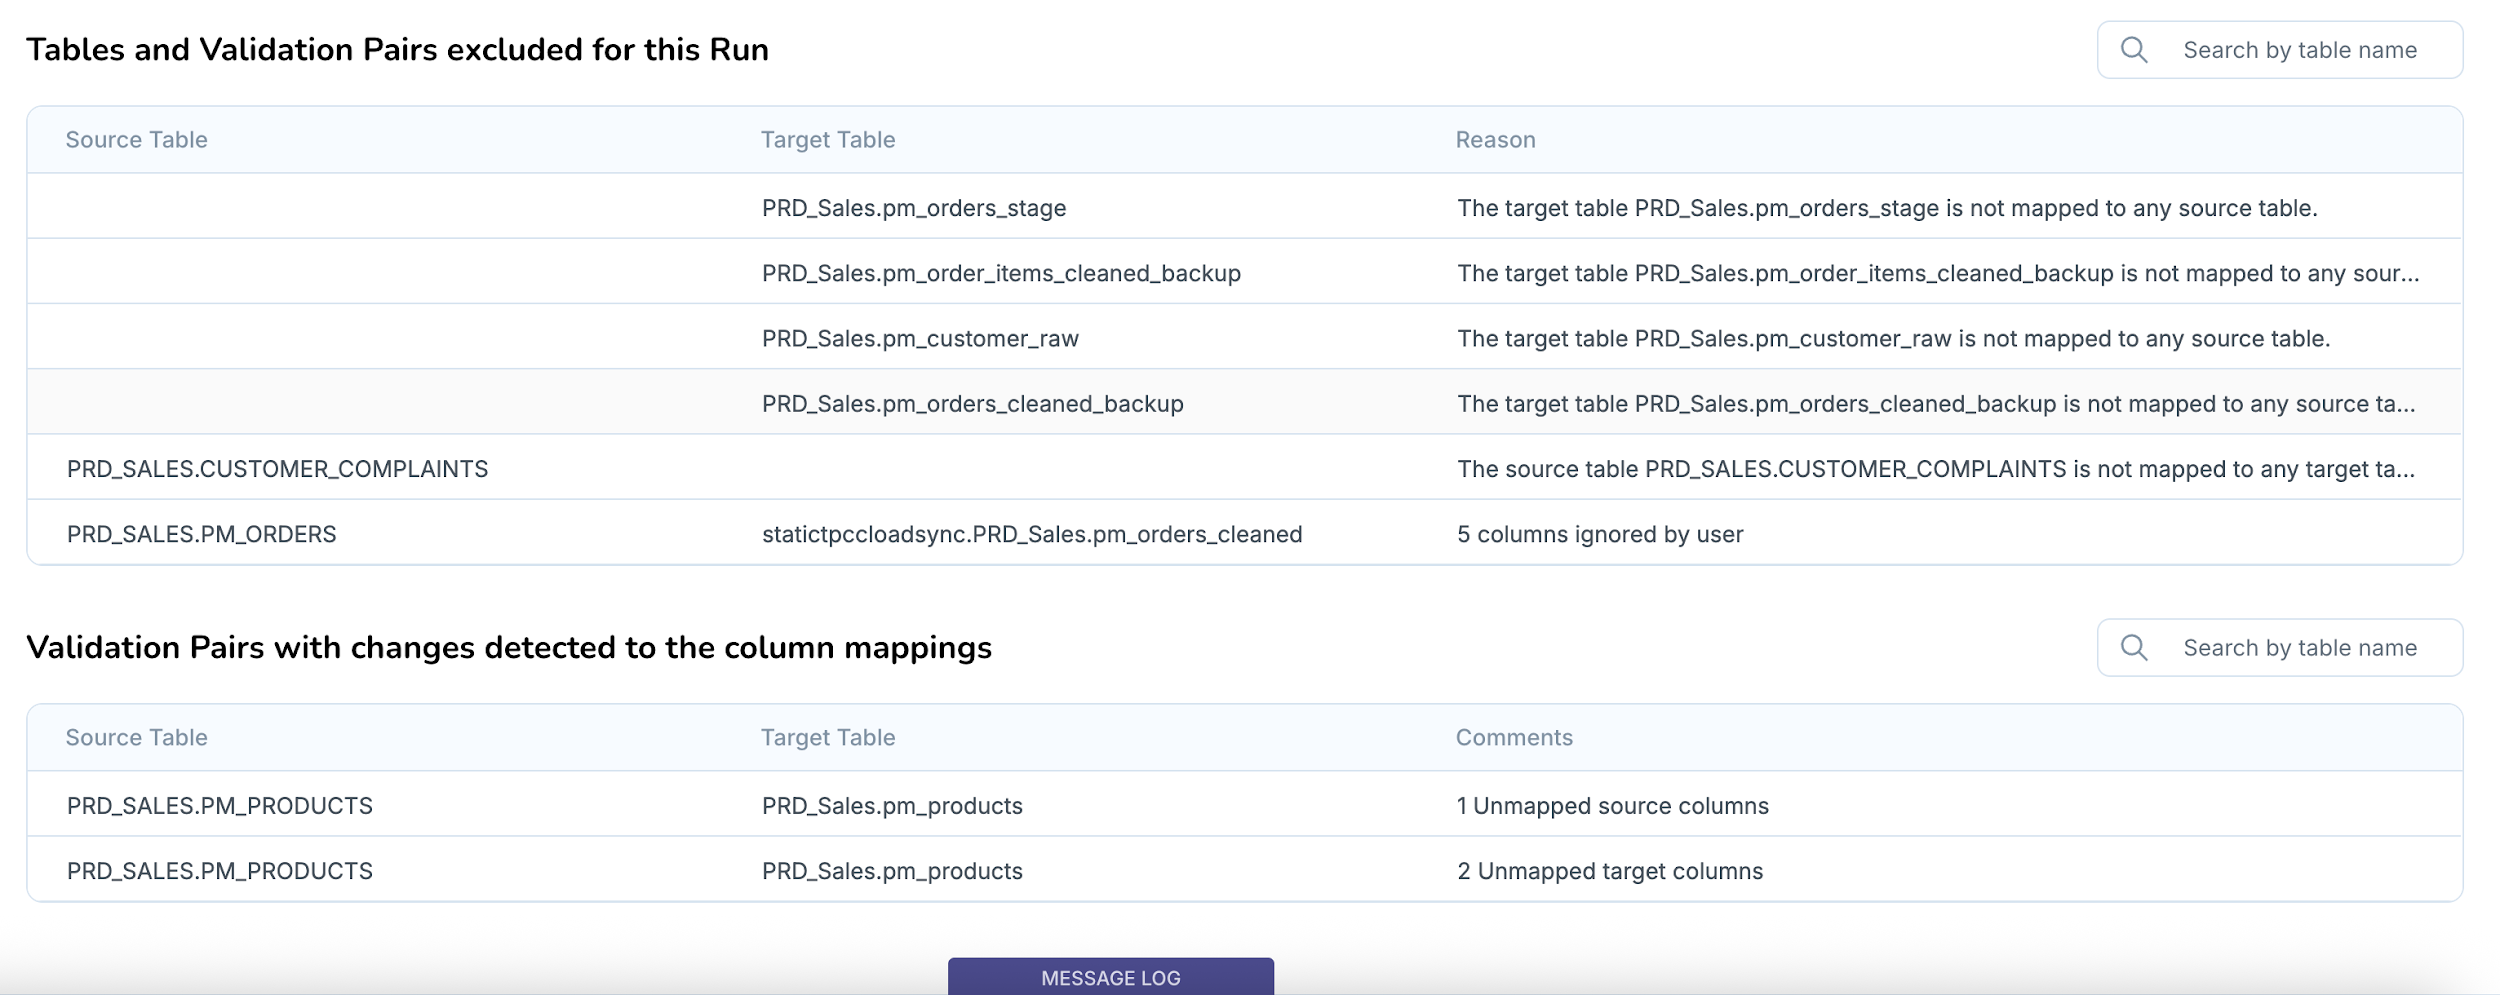Click the '5 columns ignored by user' reason
2500x995 pixels.
1599,535
